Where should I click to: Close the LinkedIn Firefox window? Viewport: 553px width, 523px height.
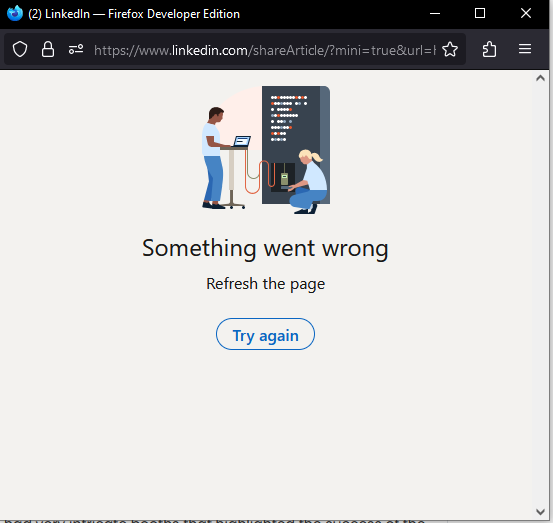point(526,13)
